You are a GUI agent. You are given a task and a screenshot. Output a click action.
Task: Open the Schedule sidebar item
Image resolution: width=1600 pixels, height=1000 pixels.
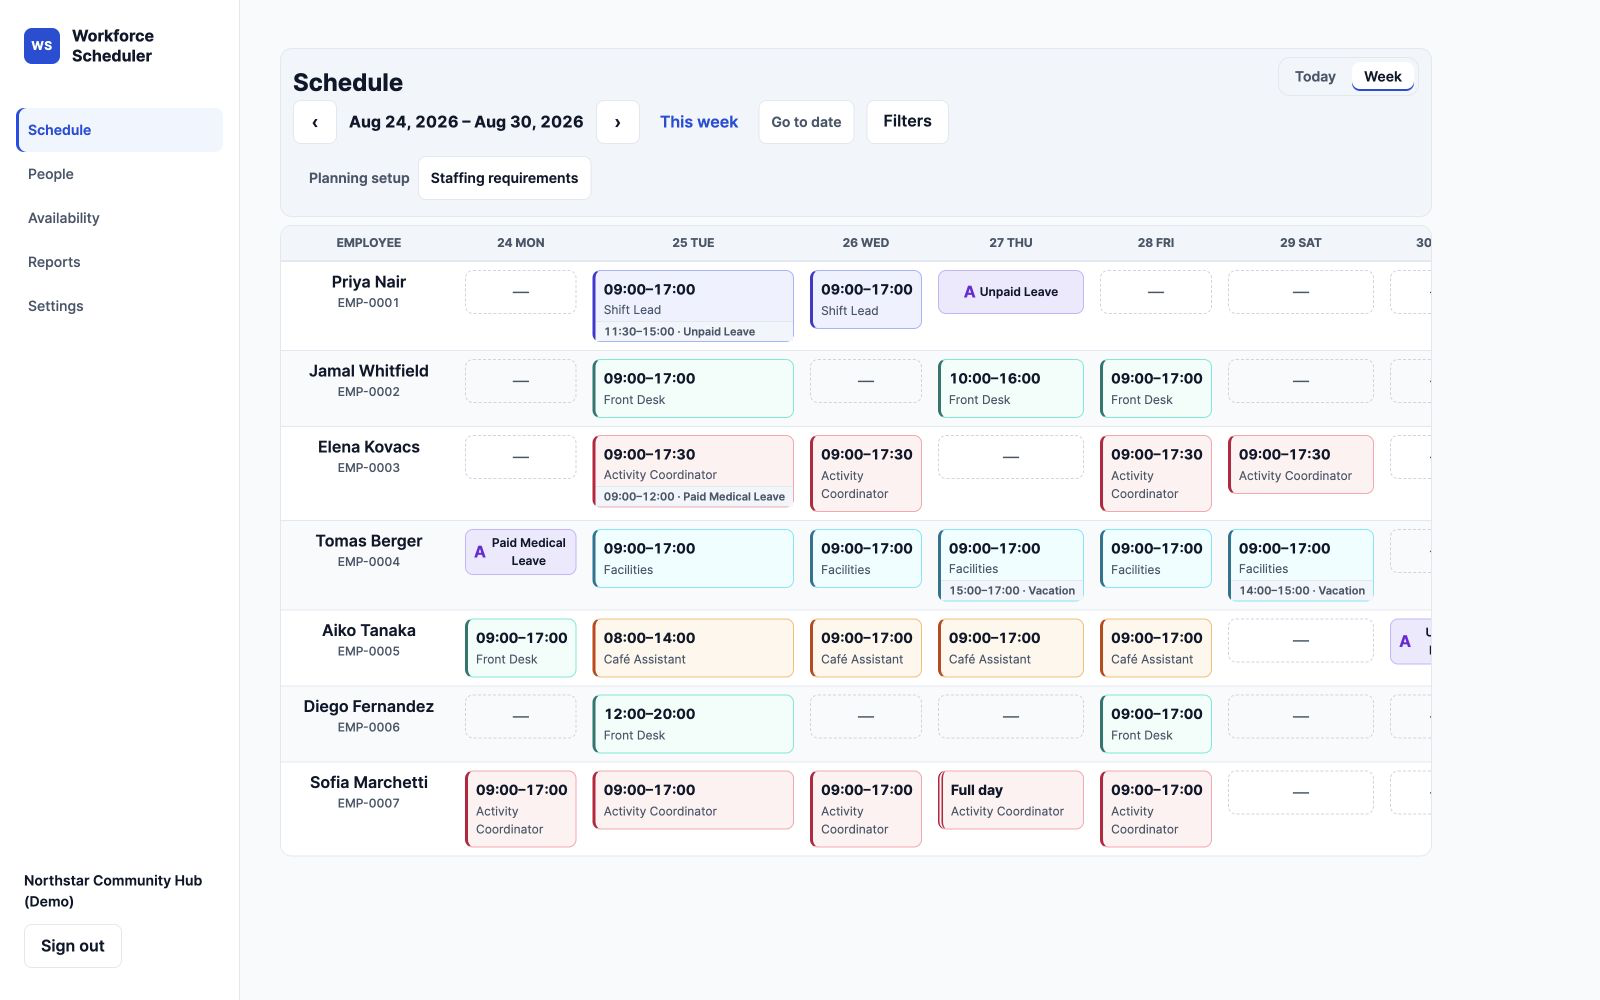pos(120,130)
